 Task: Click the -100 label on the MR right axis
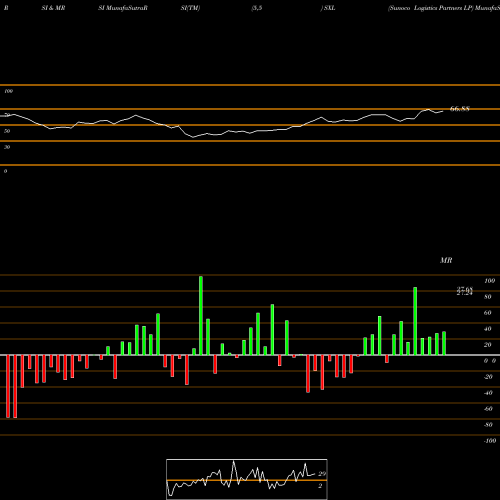click(490, 441)
